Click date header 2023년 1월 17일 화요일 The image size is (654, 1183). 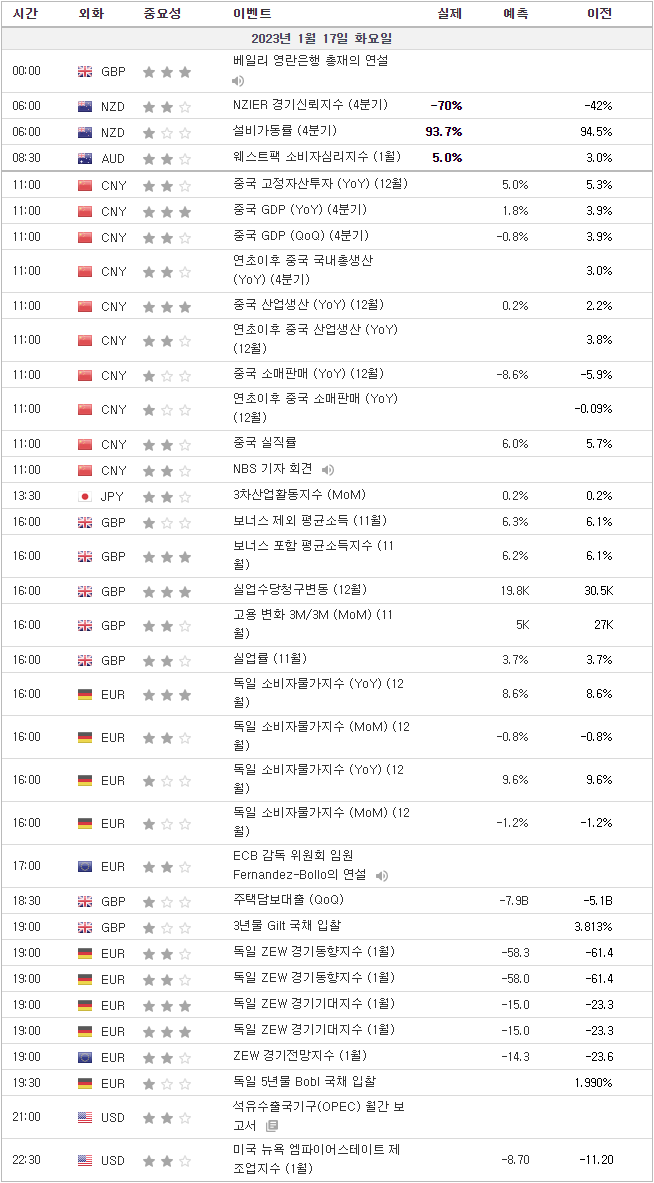(327, 38)
